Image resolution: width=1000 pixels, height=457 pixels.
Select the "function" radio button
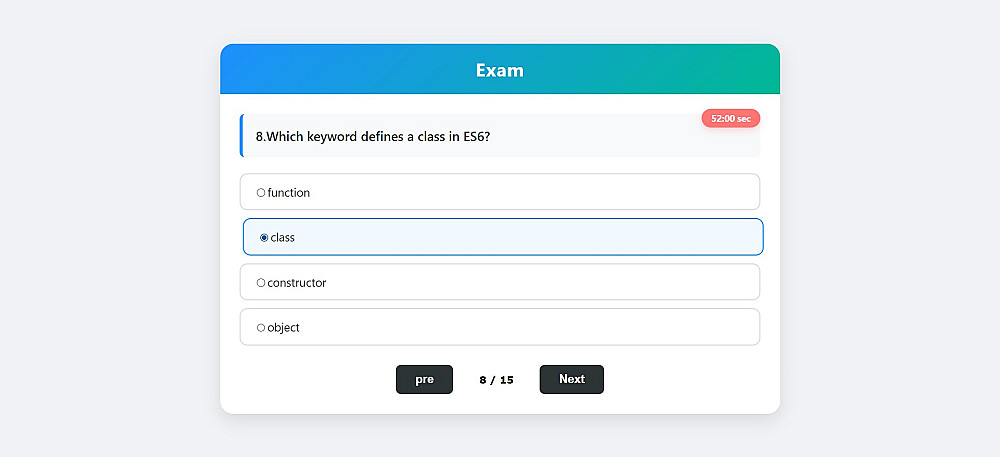pyautogui.click(x=261, y=193)
